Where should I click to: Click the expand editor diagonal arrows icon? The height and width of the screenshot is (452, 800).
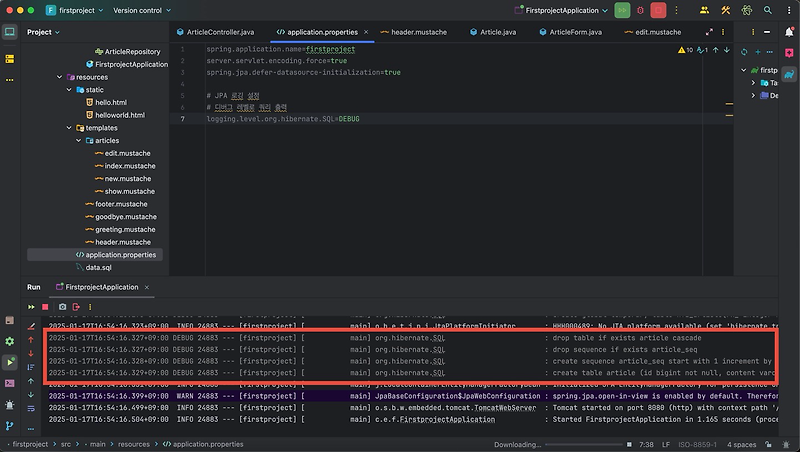pyautogui.click(x=709, y=32)
